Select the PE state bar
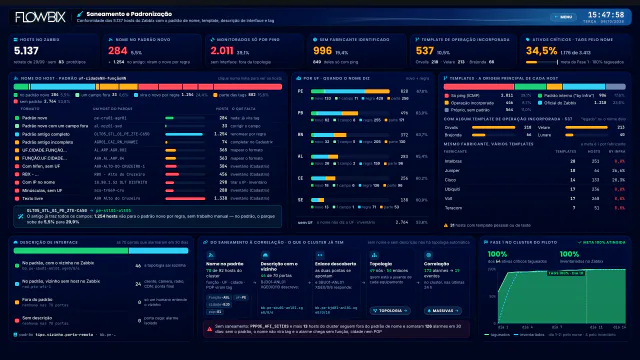Viewport: 640px width, 360px height. tap(350, 91)
